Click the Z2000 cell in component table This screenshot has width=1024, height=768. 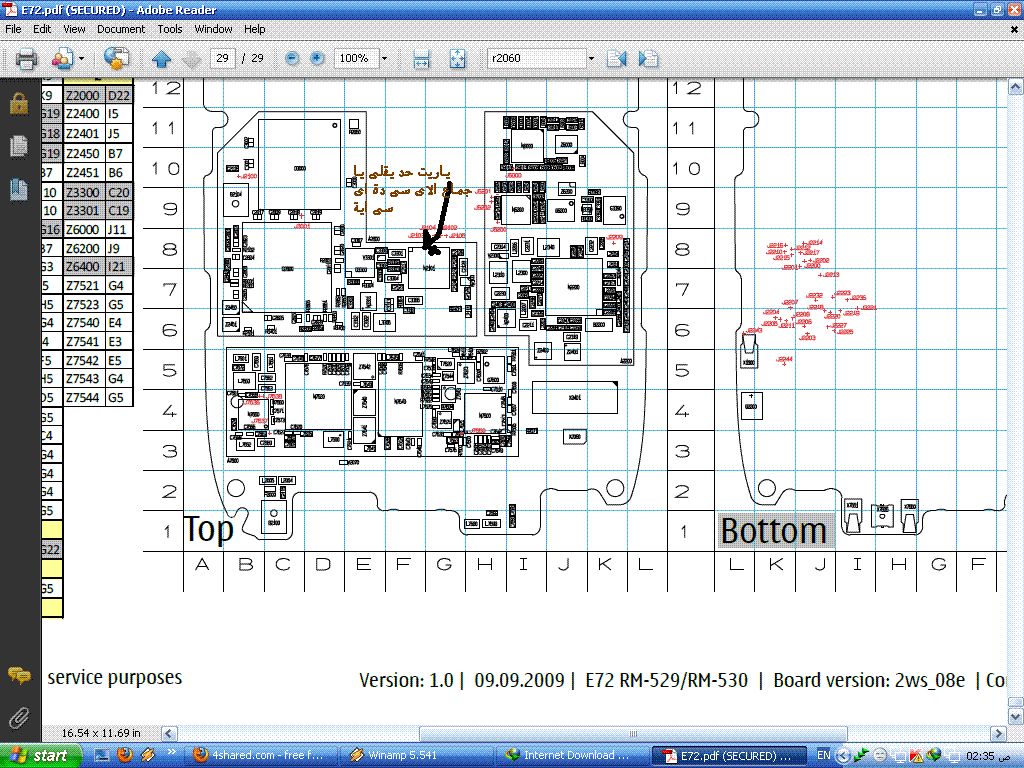click(x=84, y=95)
